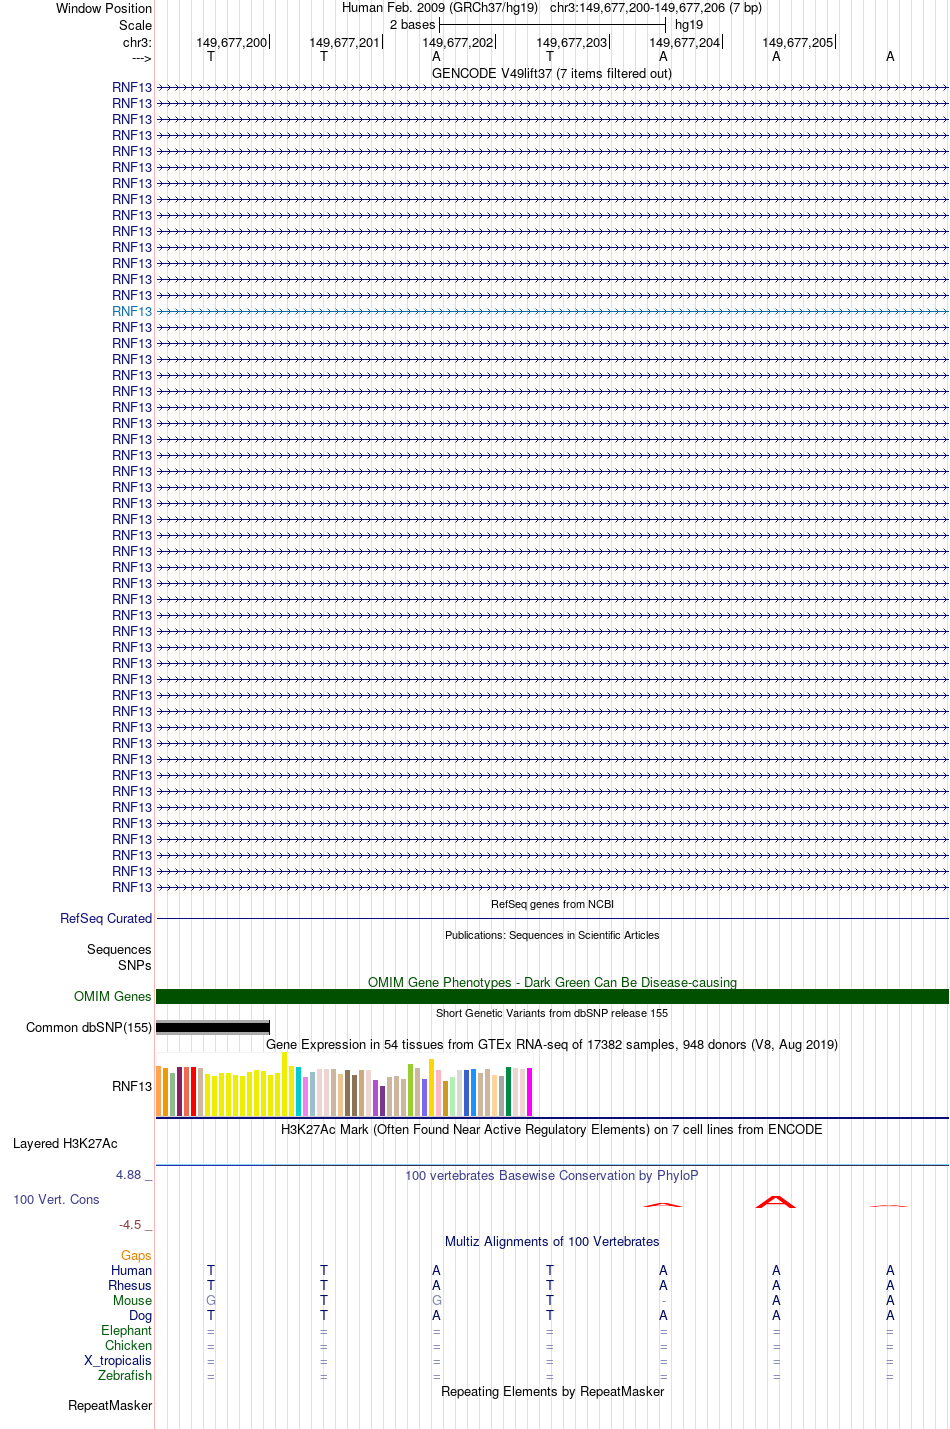Click the GENCODE V49lift37 track title
This screenshot has width=950, height=1429.
pos(552,73)
